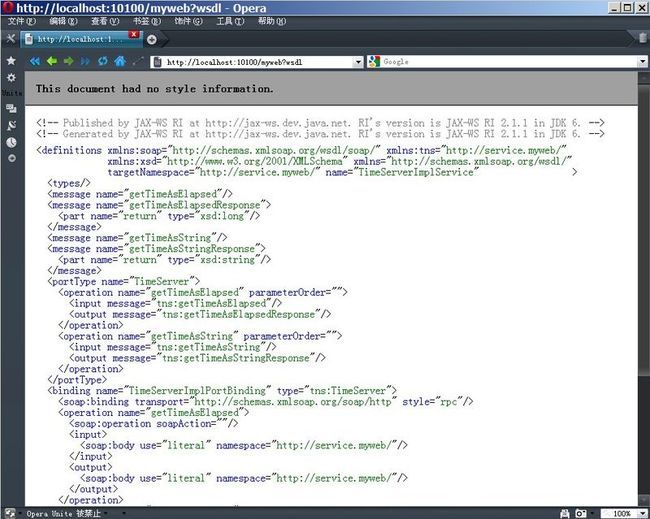Open the panels wrench icon beside tab bar
This screenshot has height=519, width=650.
point(10,39)
